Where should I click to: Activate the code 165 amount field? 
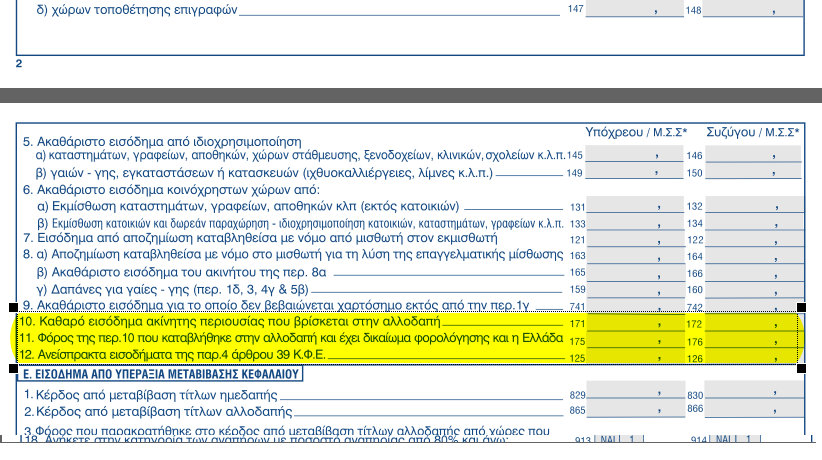coord(635,272)
